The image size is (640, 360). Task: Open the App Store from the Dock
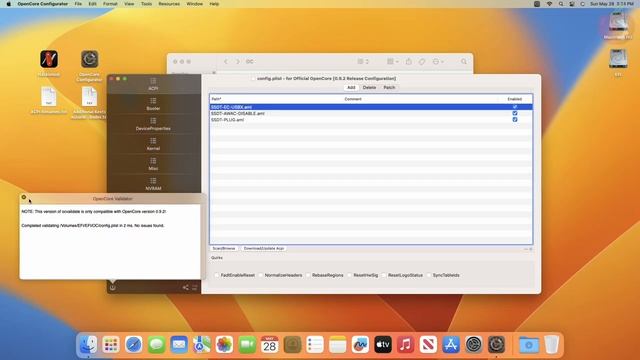pos(451,345)
